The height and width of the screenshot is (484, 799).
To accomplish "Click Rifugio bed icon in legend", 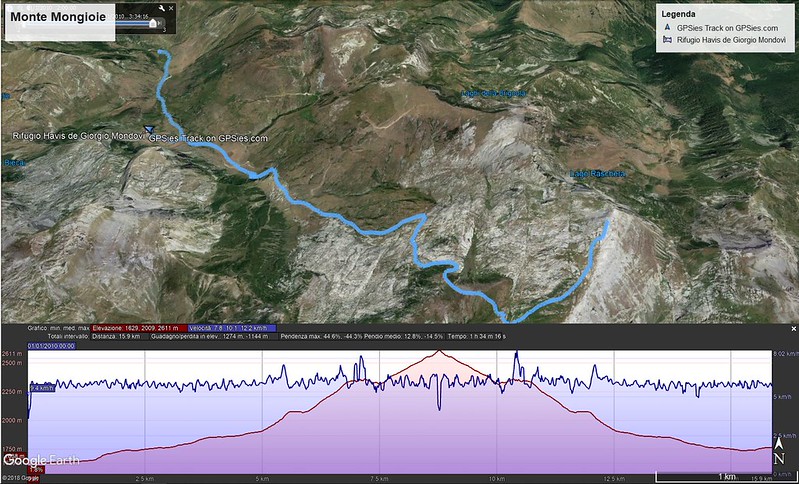I will (667, 40).
